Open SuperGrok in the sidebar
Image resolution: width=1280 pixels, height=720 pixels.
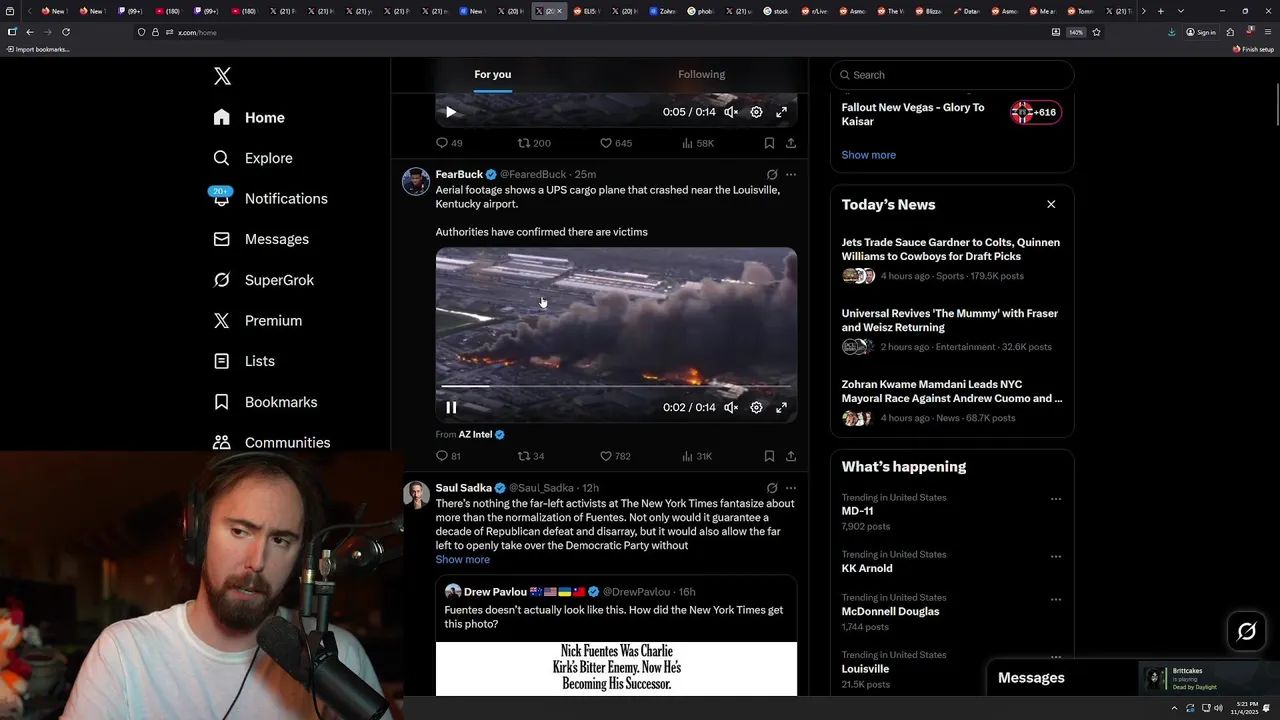(263, 280)
